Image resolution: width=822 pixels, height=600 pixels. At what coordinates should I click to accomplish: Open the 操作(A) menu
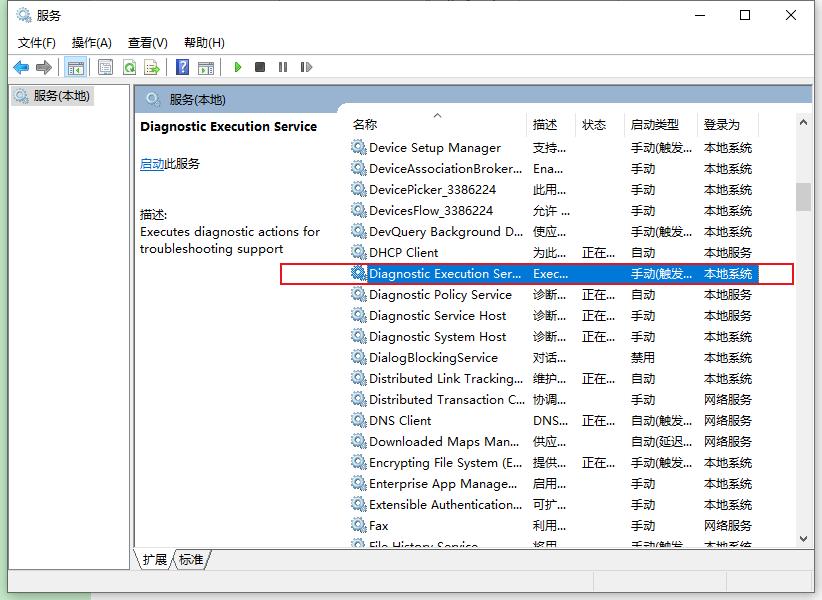click(91, 42)
